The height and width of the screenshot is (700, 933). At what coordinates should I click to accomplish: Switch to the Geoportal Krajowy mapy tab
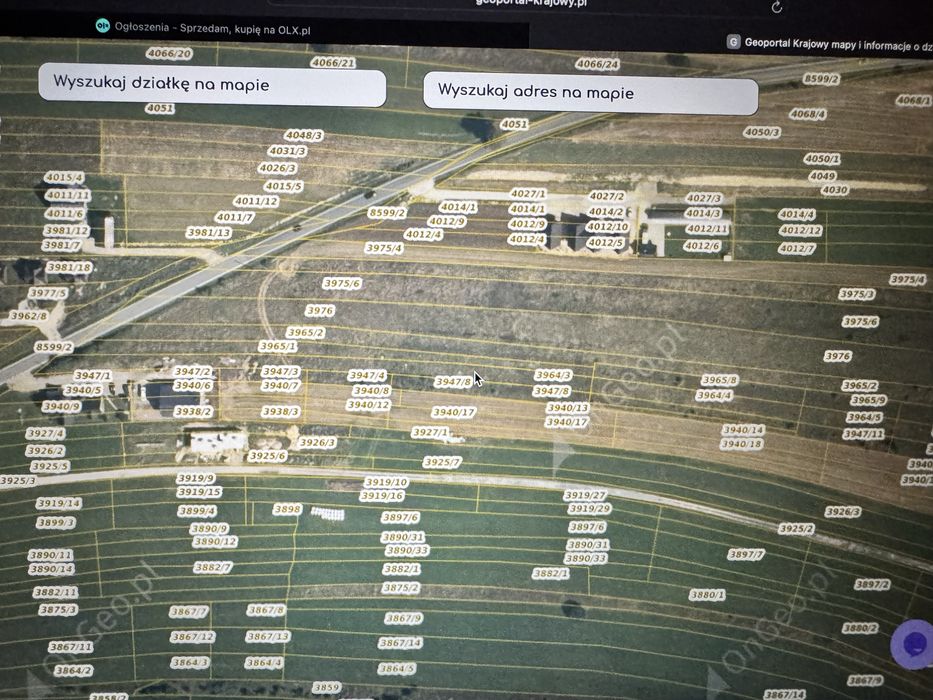(x=829, y=43)
